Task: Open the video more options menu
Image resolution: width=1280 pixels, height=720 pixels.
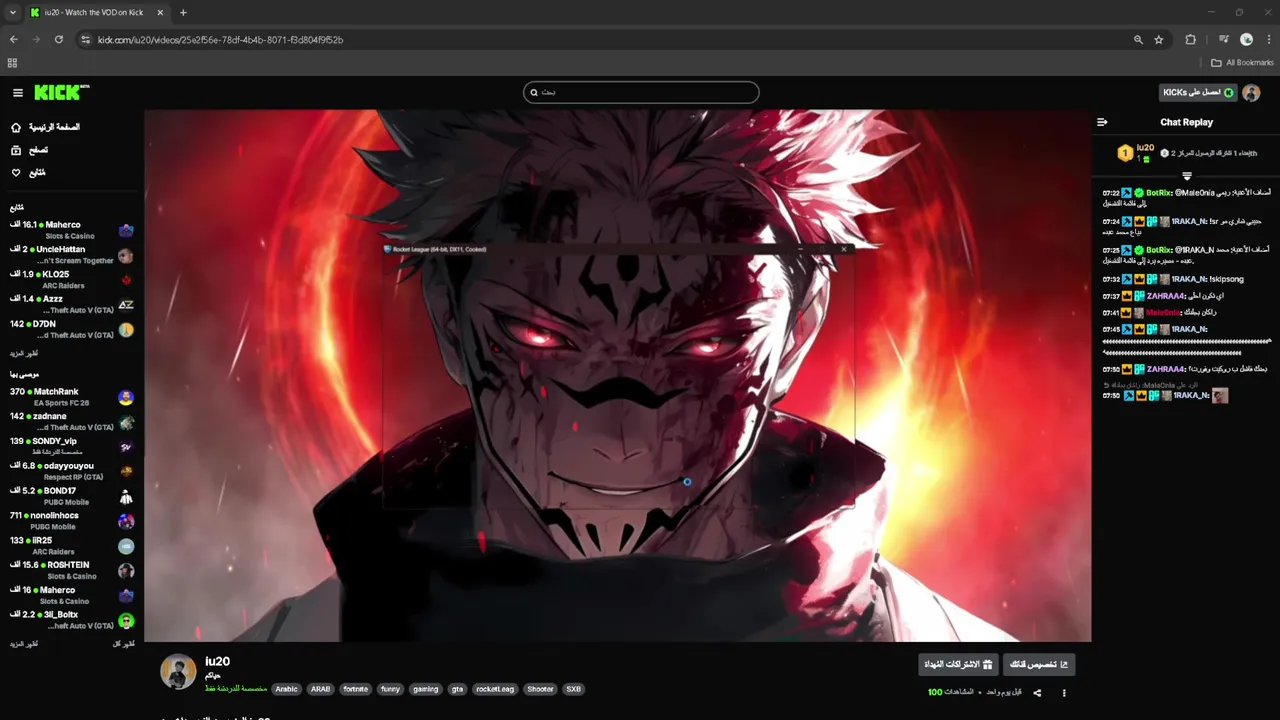Action: 1064,693
